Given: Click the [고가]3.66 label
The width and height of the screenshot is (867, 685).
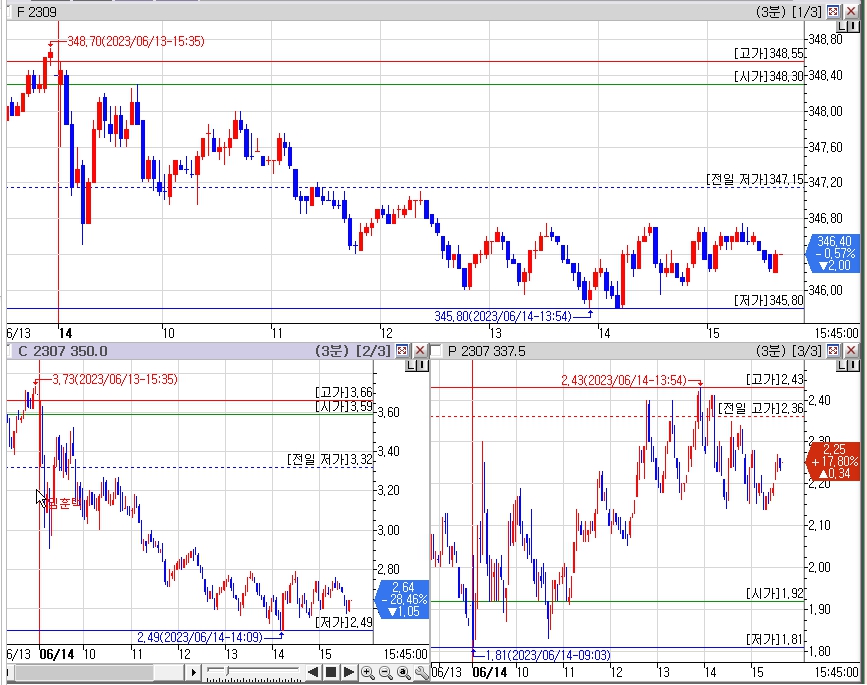Looking at the screenshot, I should [344, 393].
